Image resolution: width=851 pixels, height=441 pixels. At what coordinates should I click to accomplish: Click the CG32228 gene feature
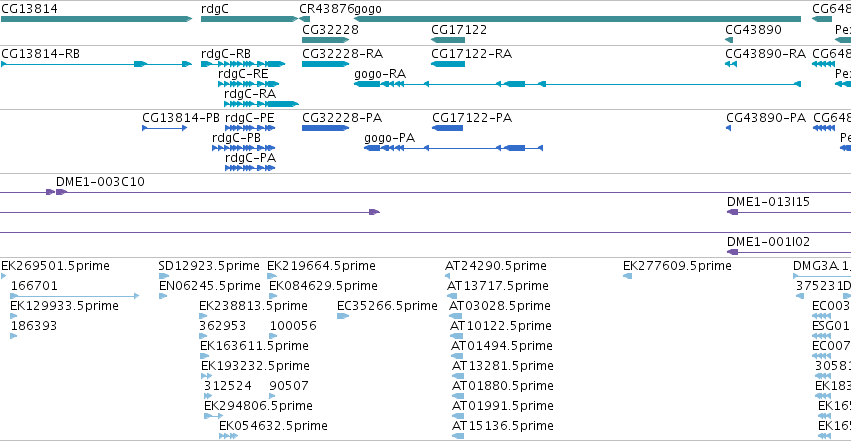326,40
